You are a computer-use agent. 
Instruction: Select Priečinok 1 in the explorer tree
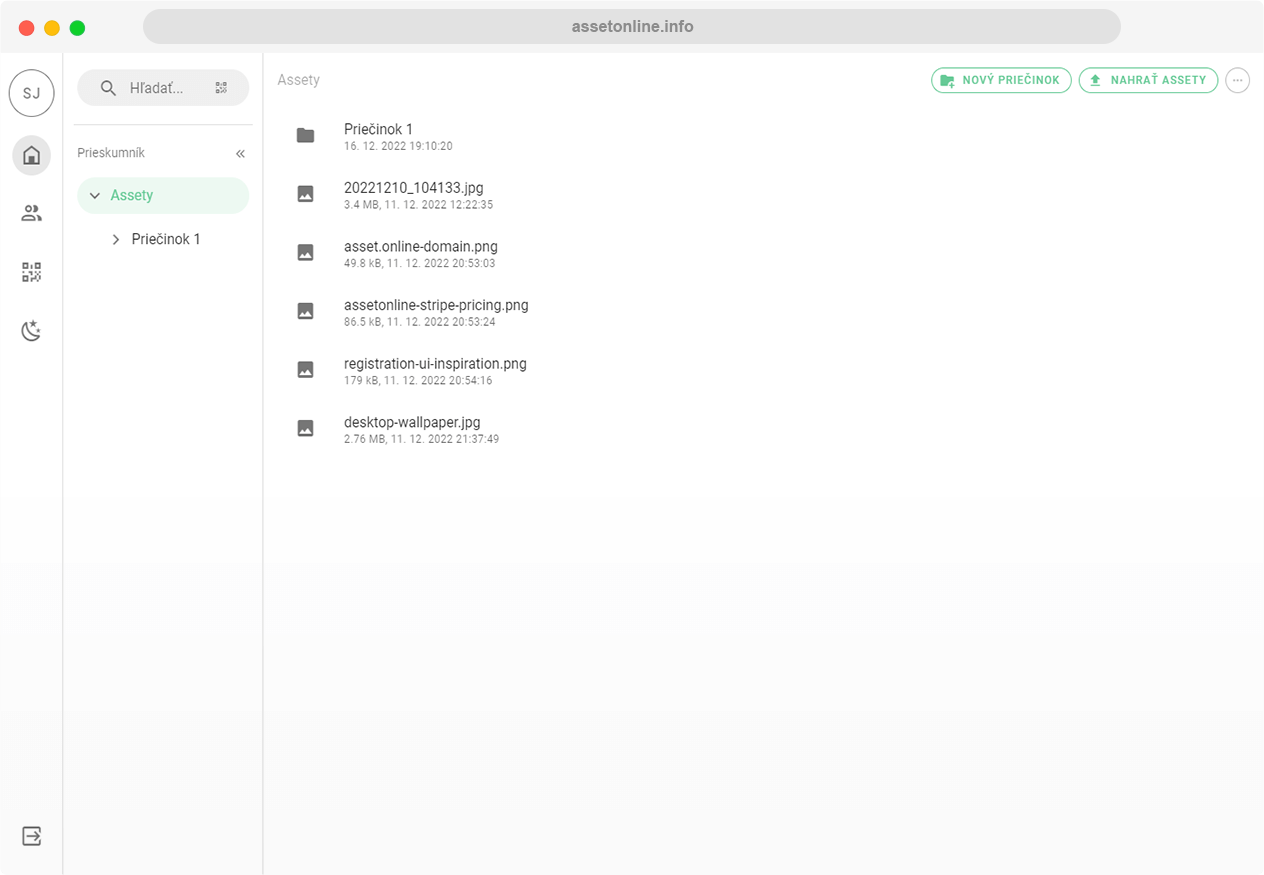[x=166, y=240]
